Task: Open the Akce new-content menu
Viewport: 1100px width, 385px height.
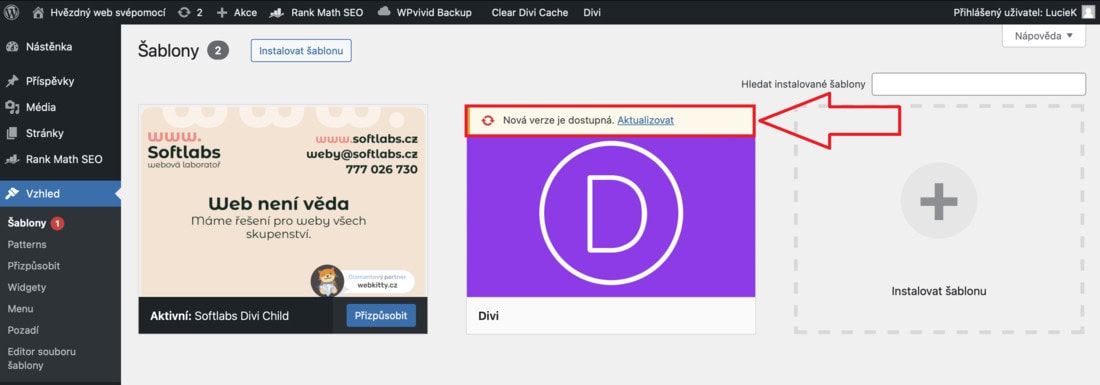Action: [236, 13]
